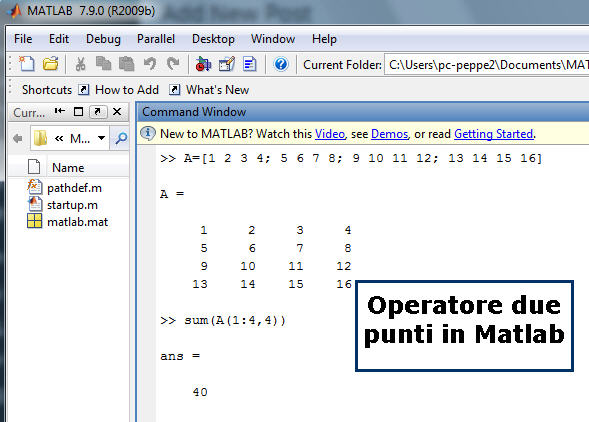Click the result value 40

tap(200, 392)
